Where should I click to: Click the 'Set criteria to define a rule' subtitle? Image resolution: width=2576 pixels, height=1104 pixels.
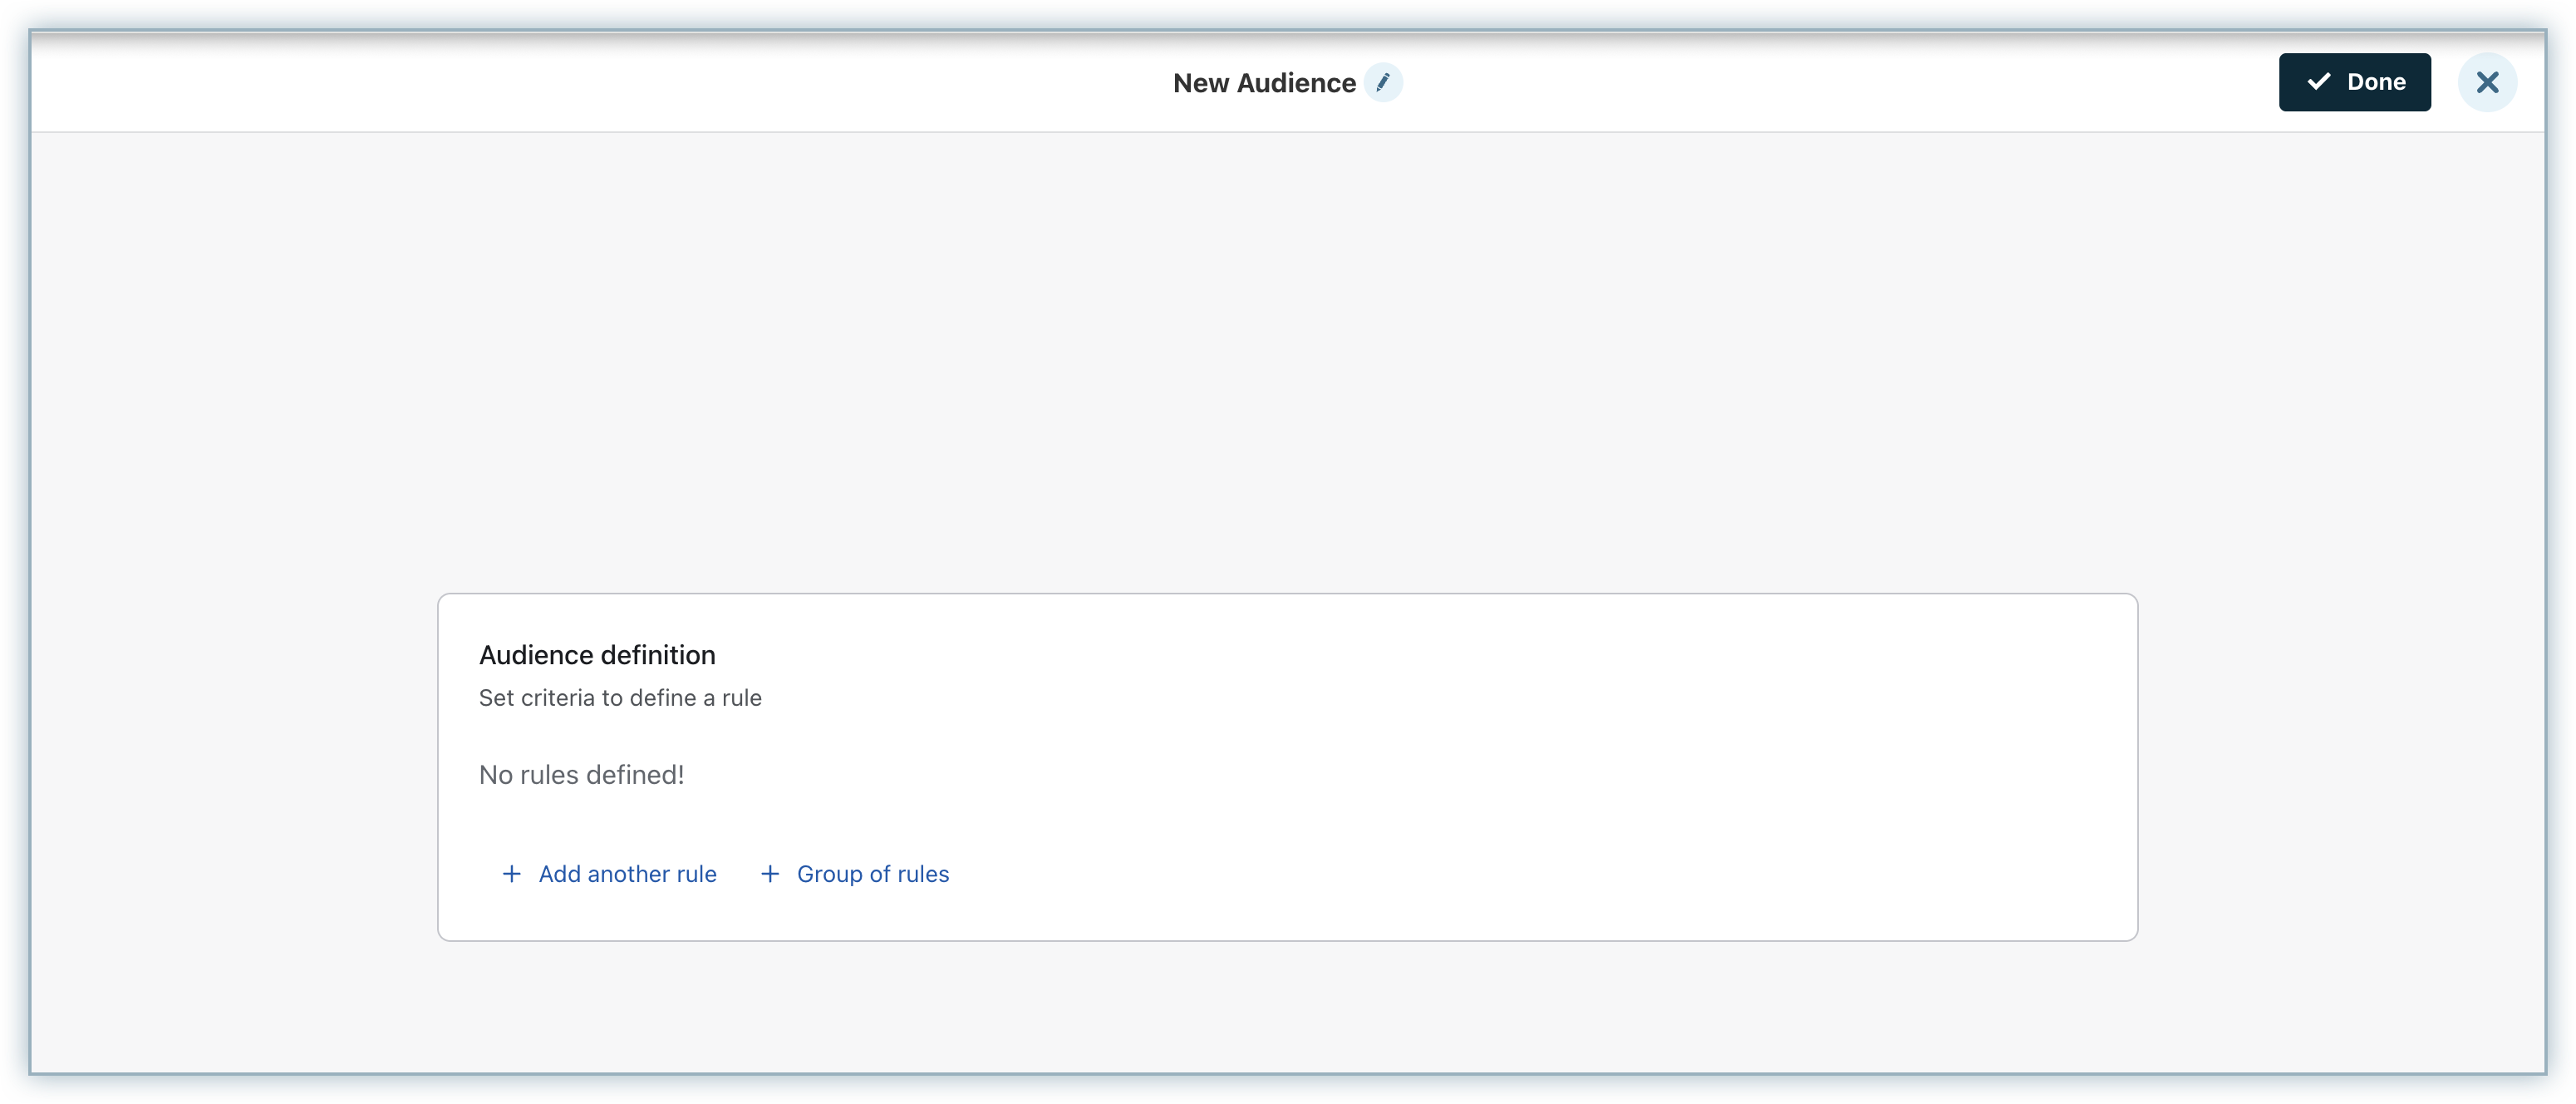coord(620,698)
